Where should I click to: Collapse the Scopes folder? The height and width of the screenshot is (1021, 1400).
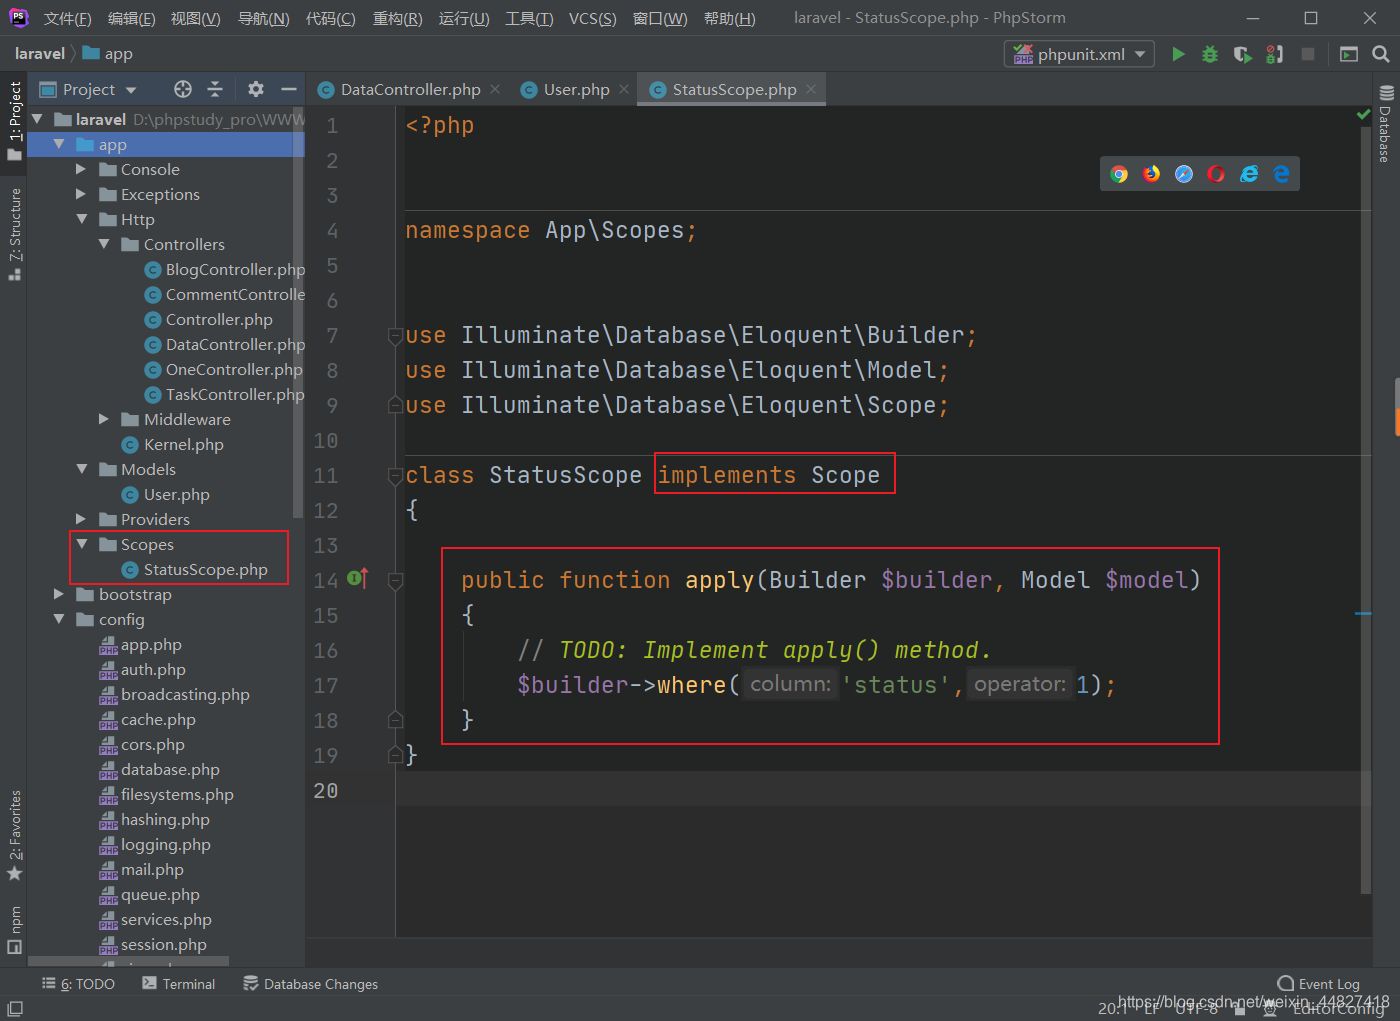pyautogui.click(x=81, y=544)
